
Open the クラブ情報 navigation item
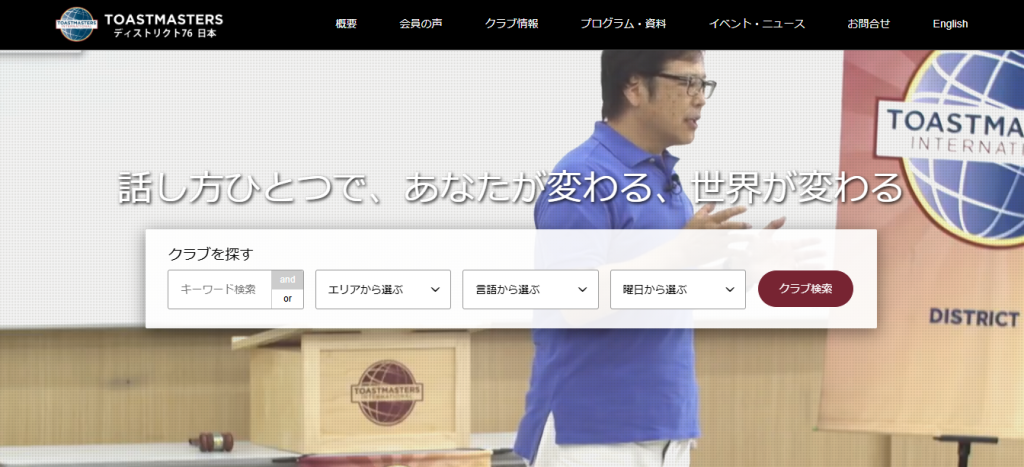[x=511, y=24]
